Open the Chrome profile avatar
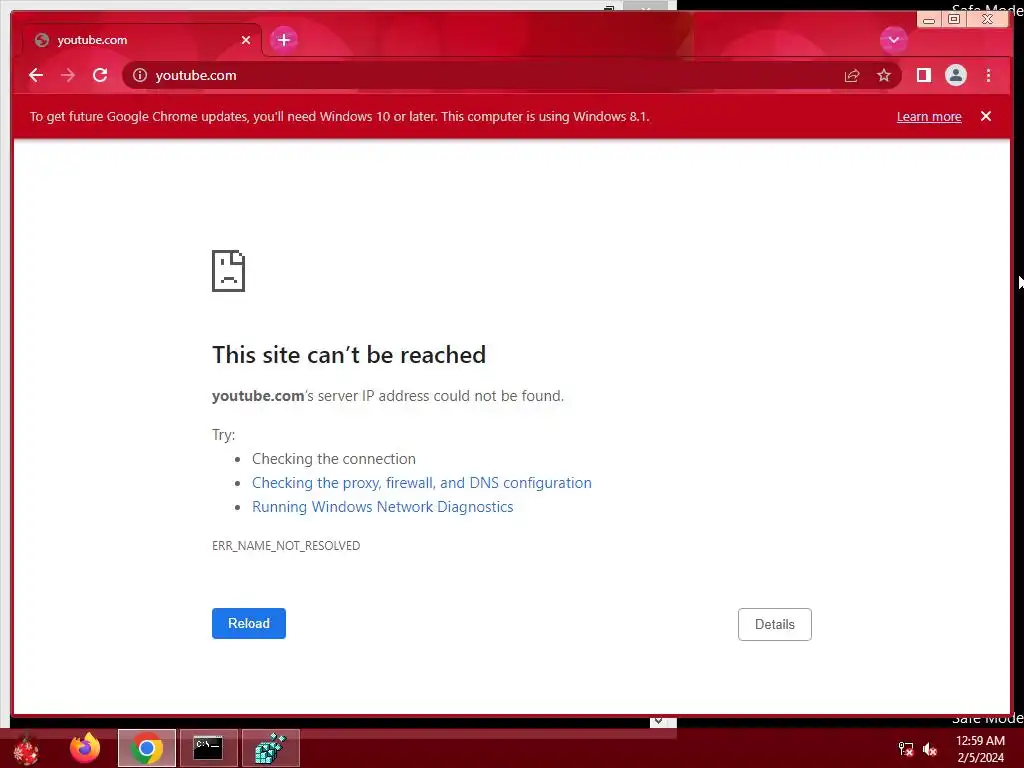This screenshot has width=1024, height=768. 955,75
